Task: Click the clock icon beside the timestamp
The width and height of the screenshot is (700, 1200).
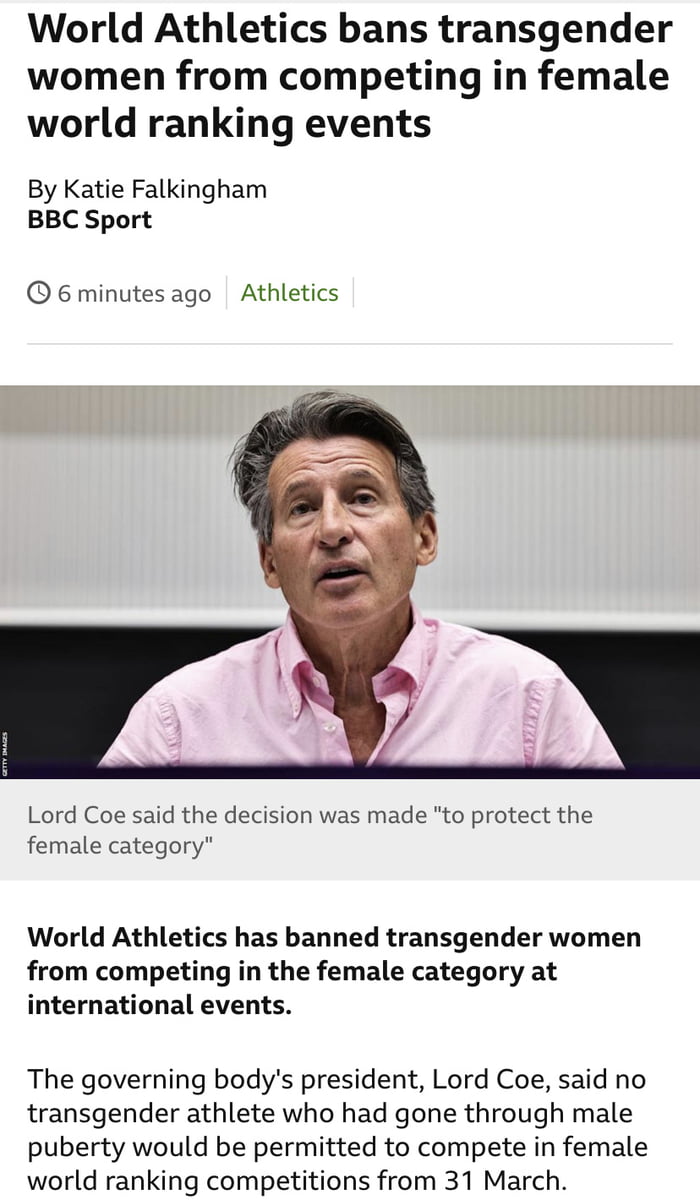Action: click(39, 293)
